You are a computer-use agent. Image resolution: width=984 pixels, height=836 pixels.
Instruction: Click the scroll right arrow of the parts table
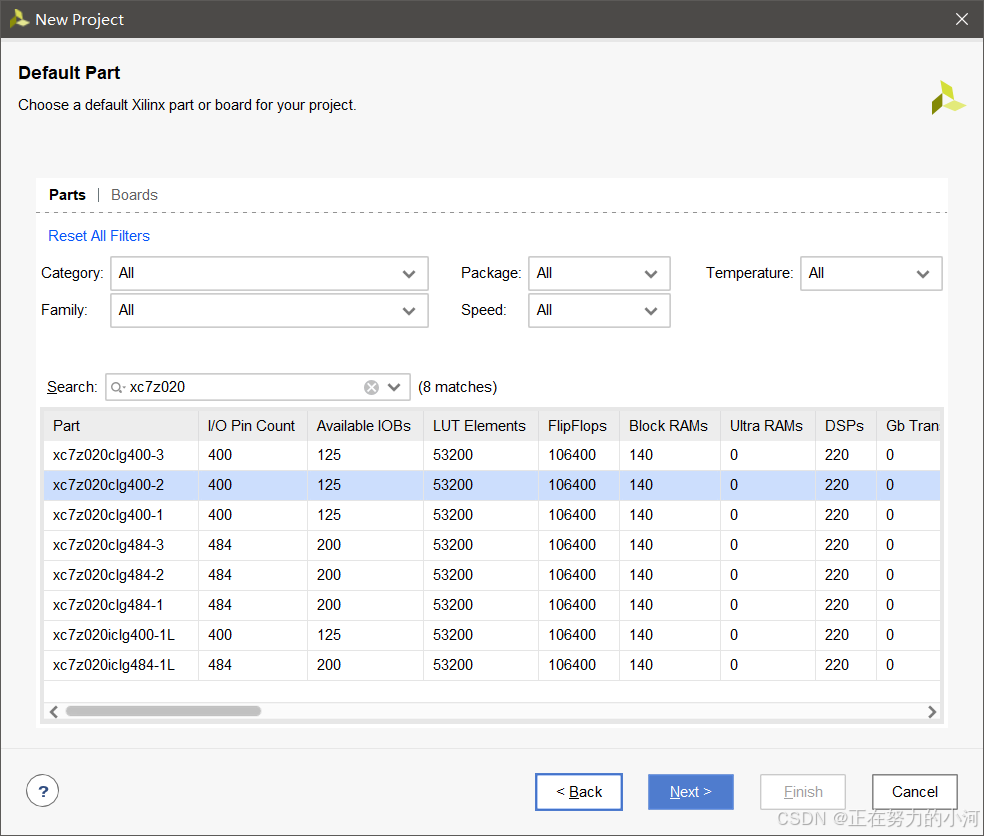[932, 711]
